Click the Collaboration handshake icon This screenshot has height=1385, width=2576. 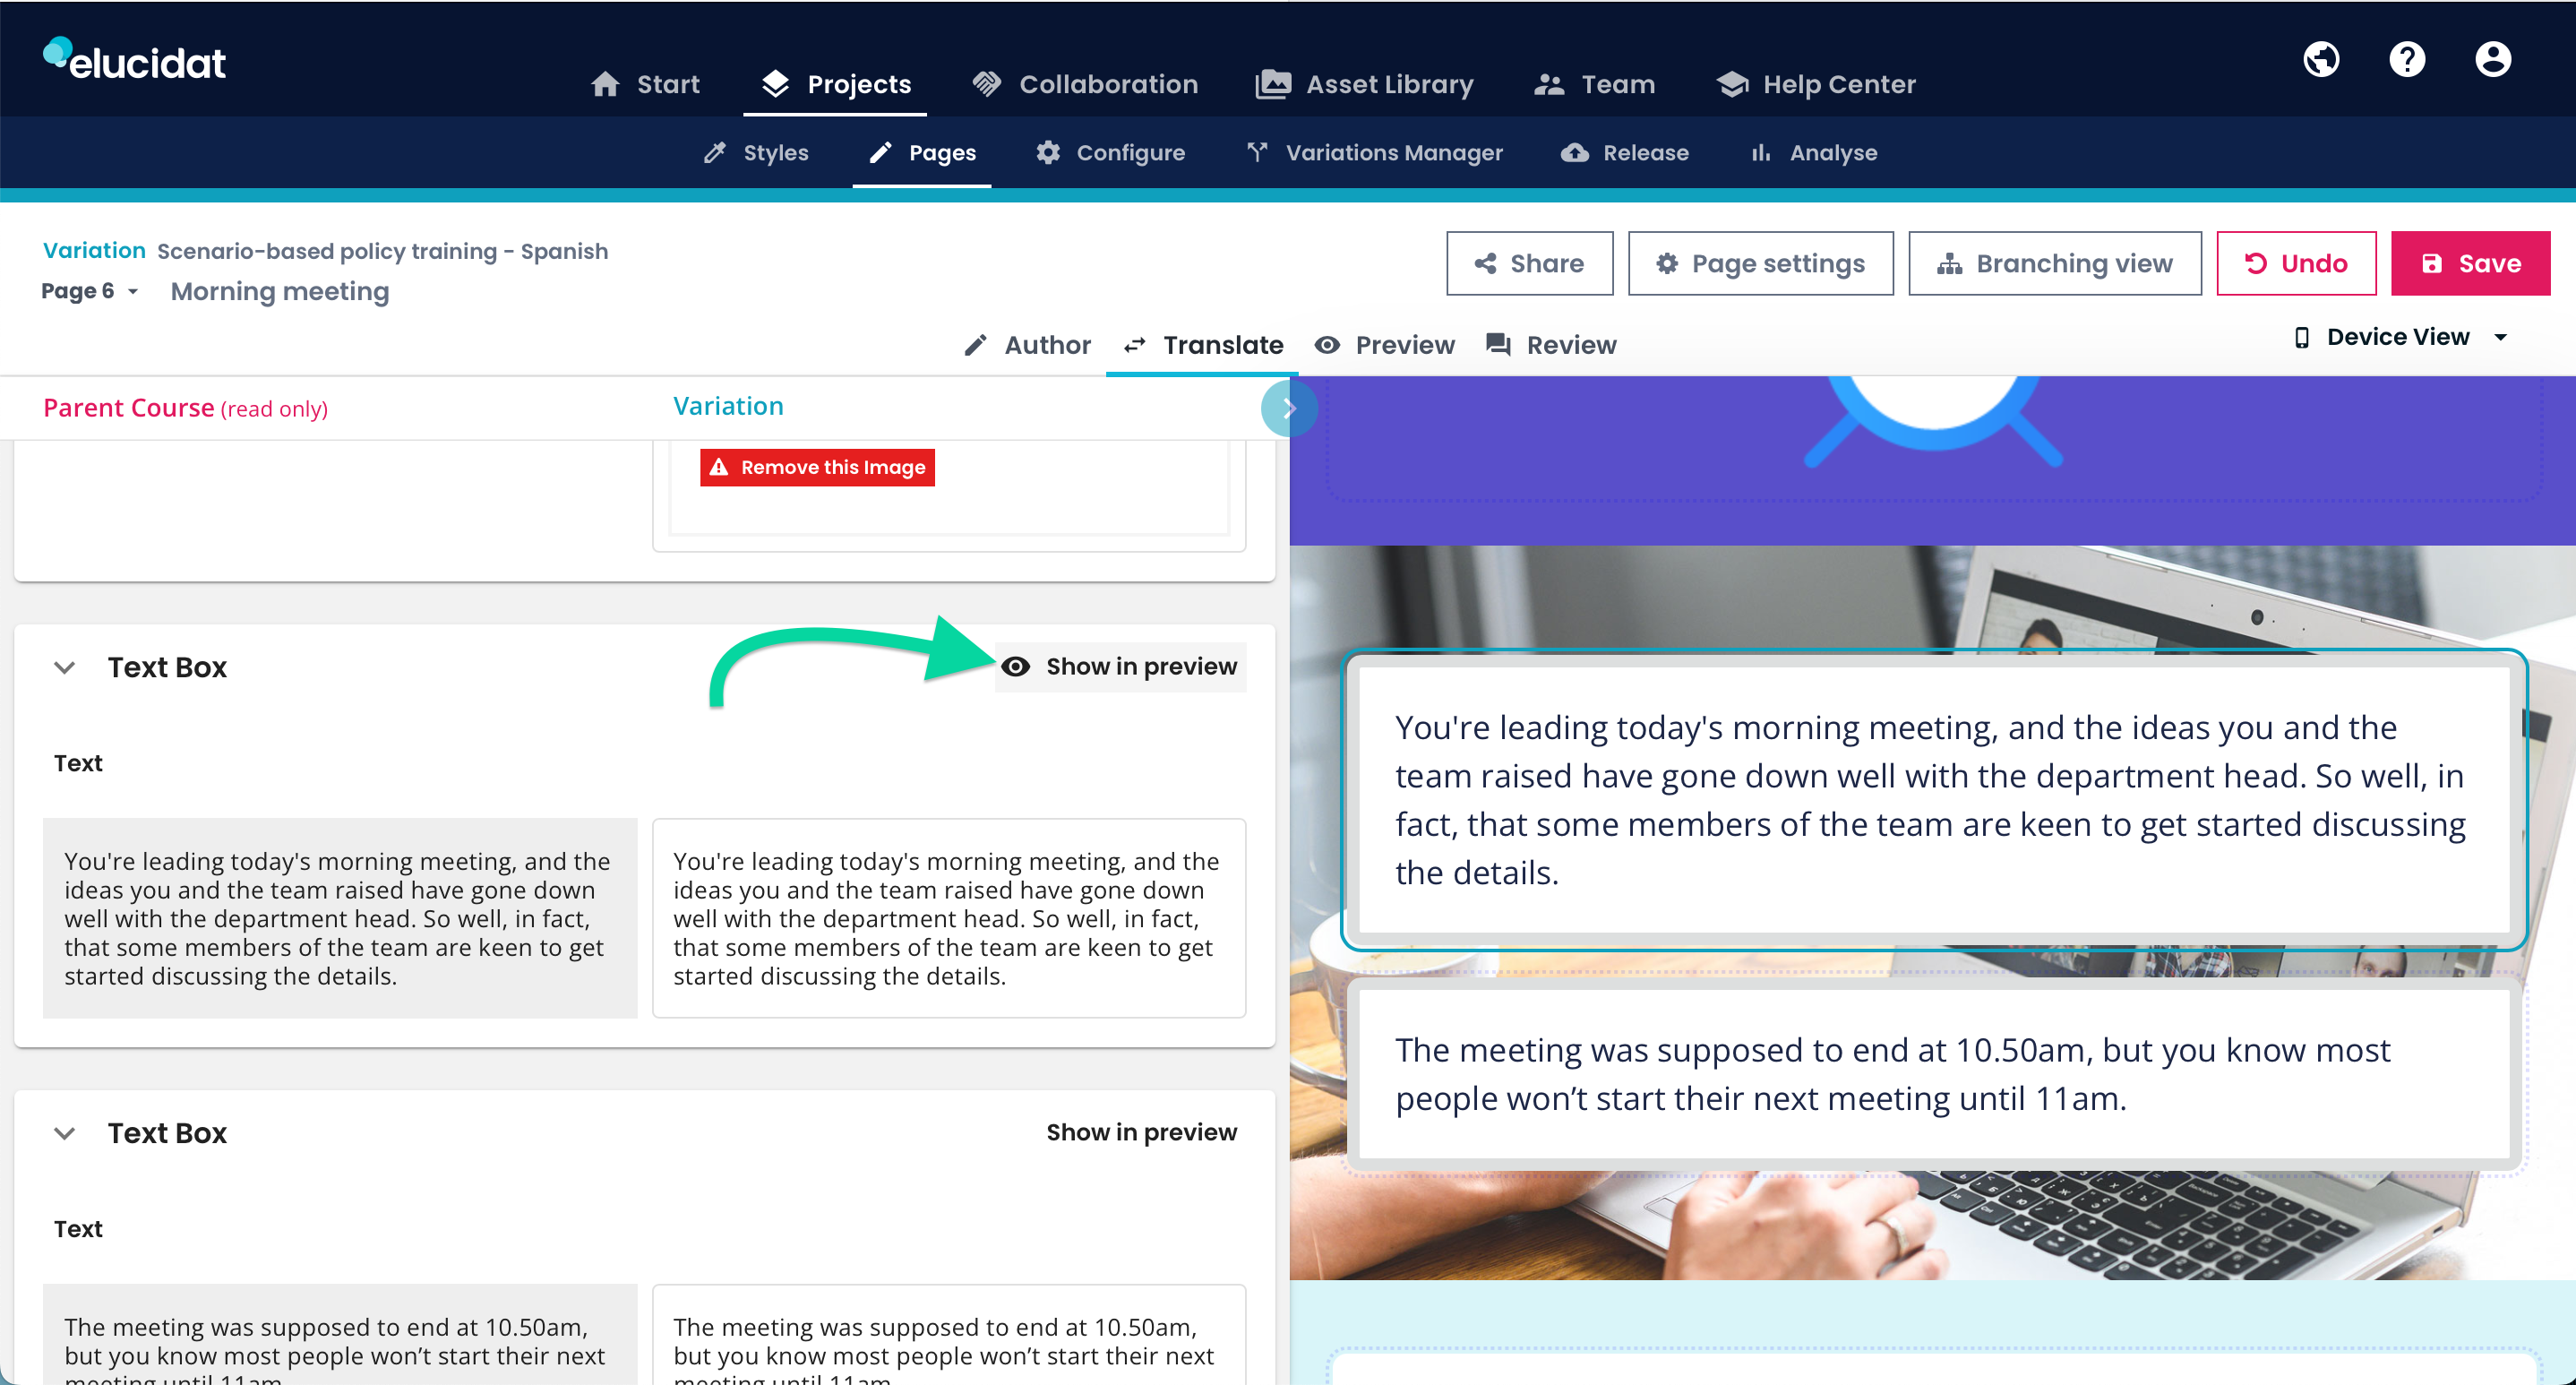[x=987, y=84]
